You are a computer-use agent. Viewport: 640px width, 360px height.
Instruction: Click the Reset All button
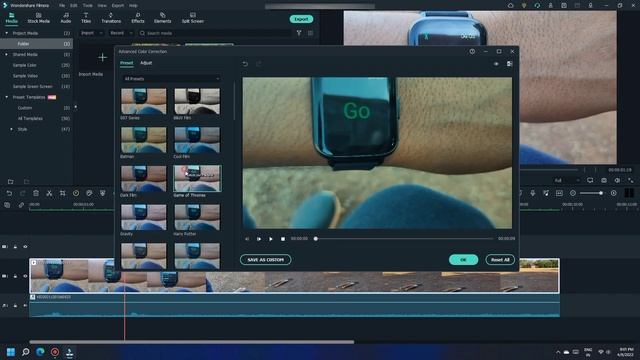pyautogui.click(x=500, y=260)
